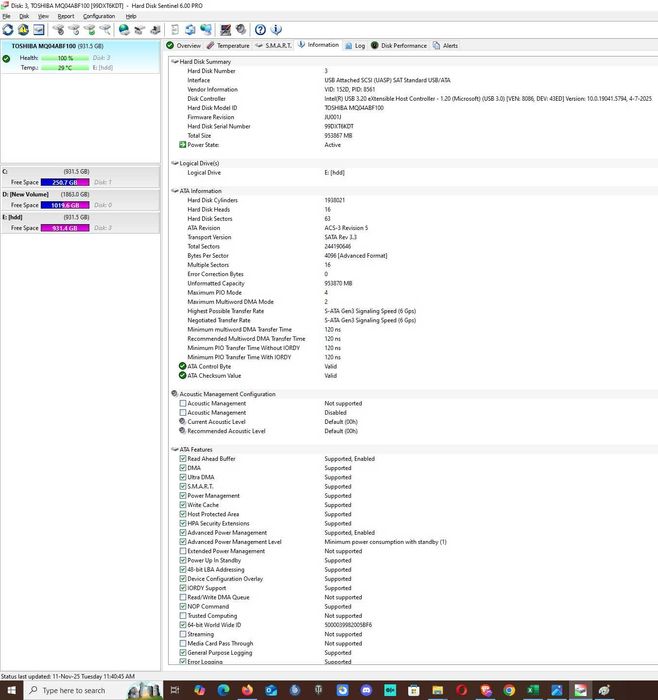The width and height of the screenshot is (658, 700).
Task: Select the TOSHIBA MQ04ABF100 disk entry
Action: click(80, 57)
